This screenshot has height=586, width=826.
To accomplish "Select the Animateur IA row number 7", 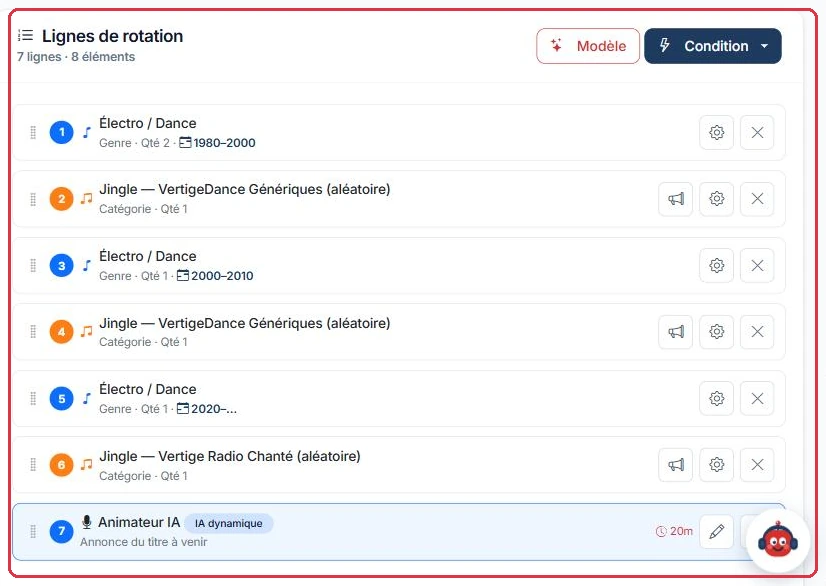I will 398,532.
